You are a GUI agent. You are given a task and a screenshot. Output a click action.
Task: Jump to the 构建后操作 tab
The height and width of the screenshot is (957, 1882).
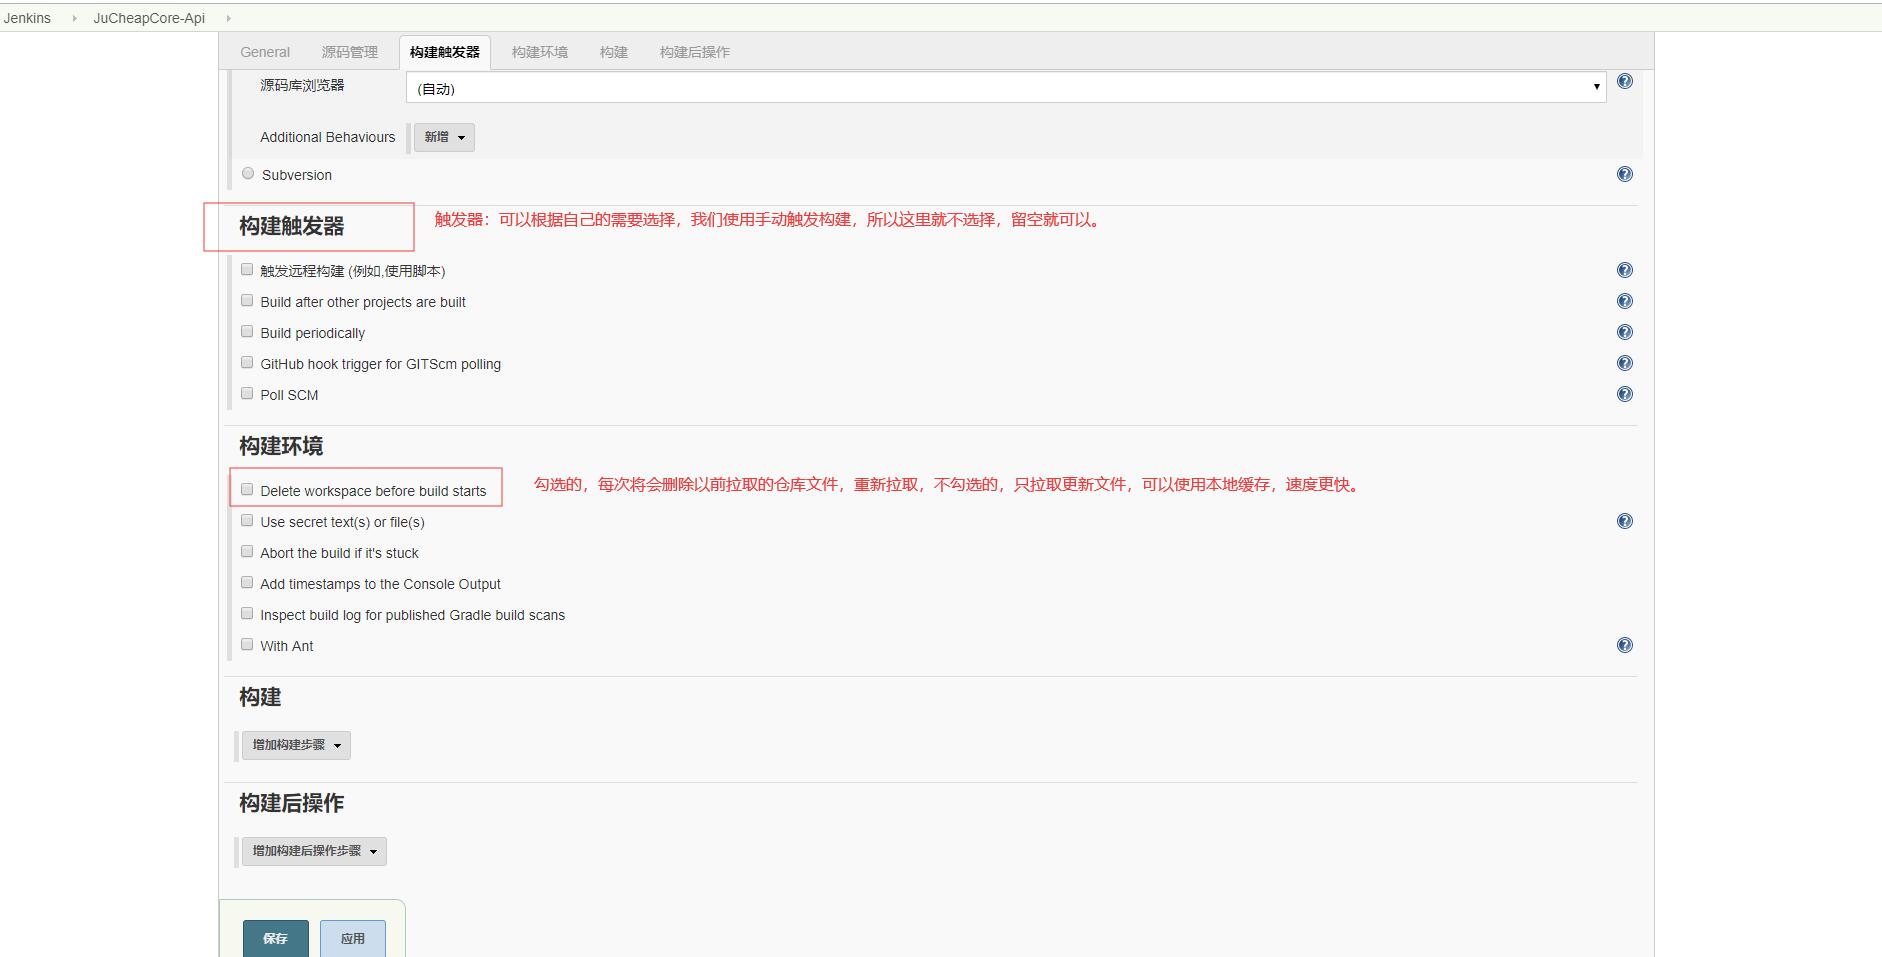[x=695, y=52]
